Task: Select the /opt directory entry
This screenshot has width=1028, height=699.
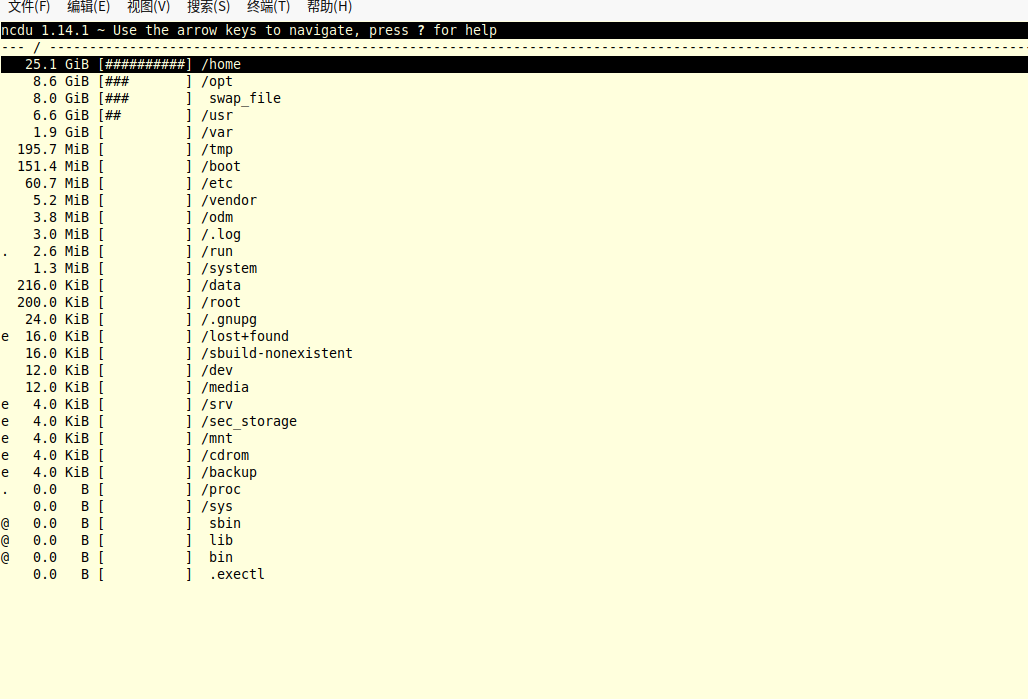Action: tap(216, 81)
